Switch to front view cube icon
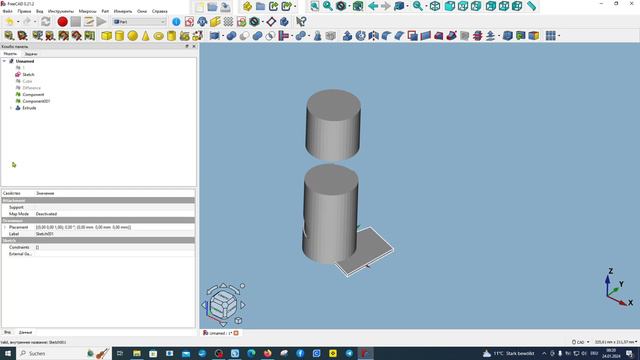The height and width of the screenshot is (360, 640). coord(450,6)
